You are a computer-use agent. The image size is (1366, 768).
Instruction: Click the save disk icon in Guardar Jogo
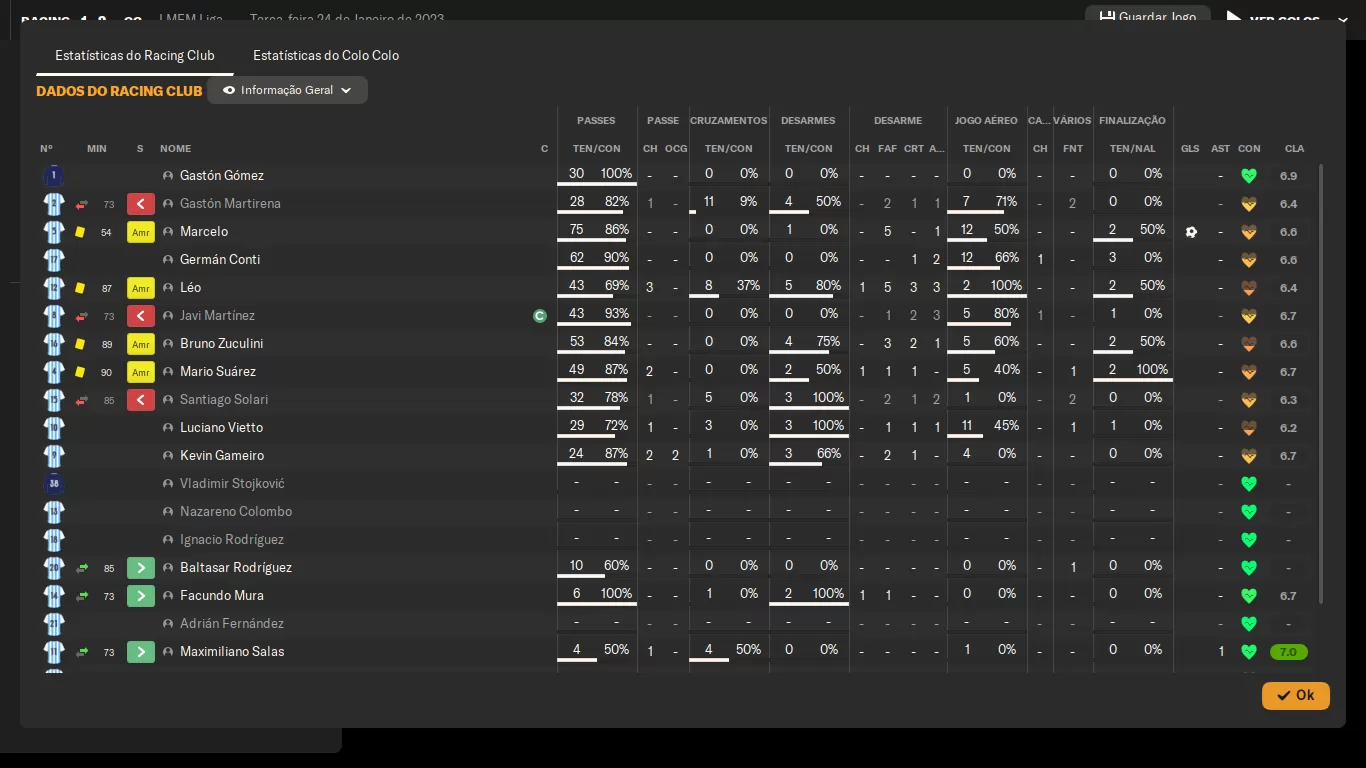pos(1107,17)
